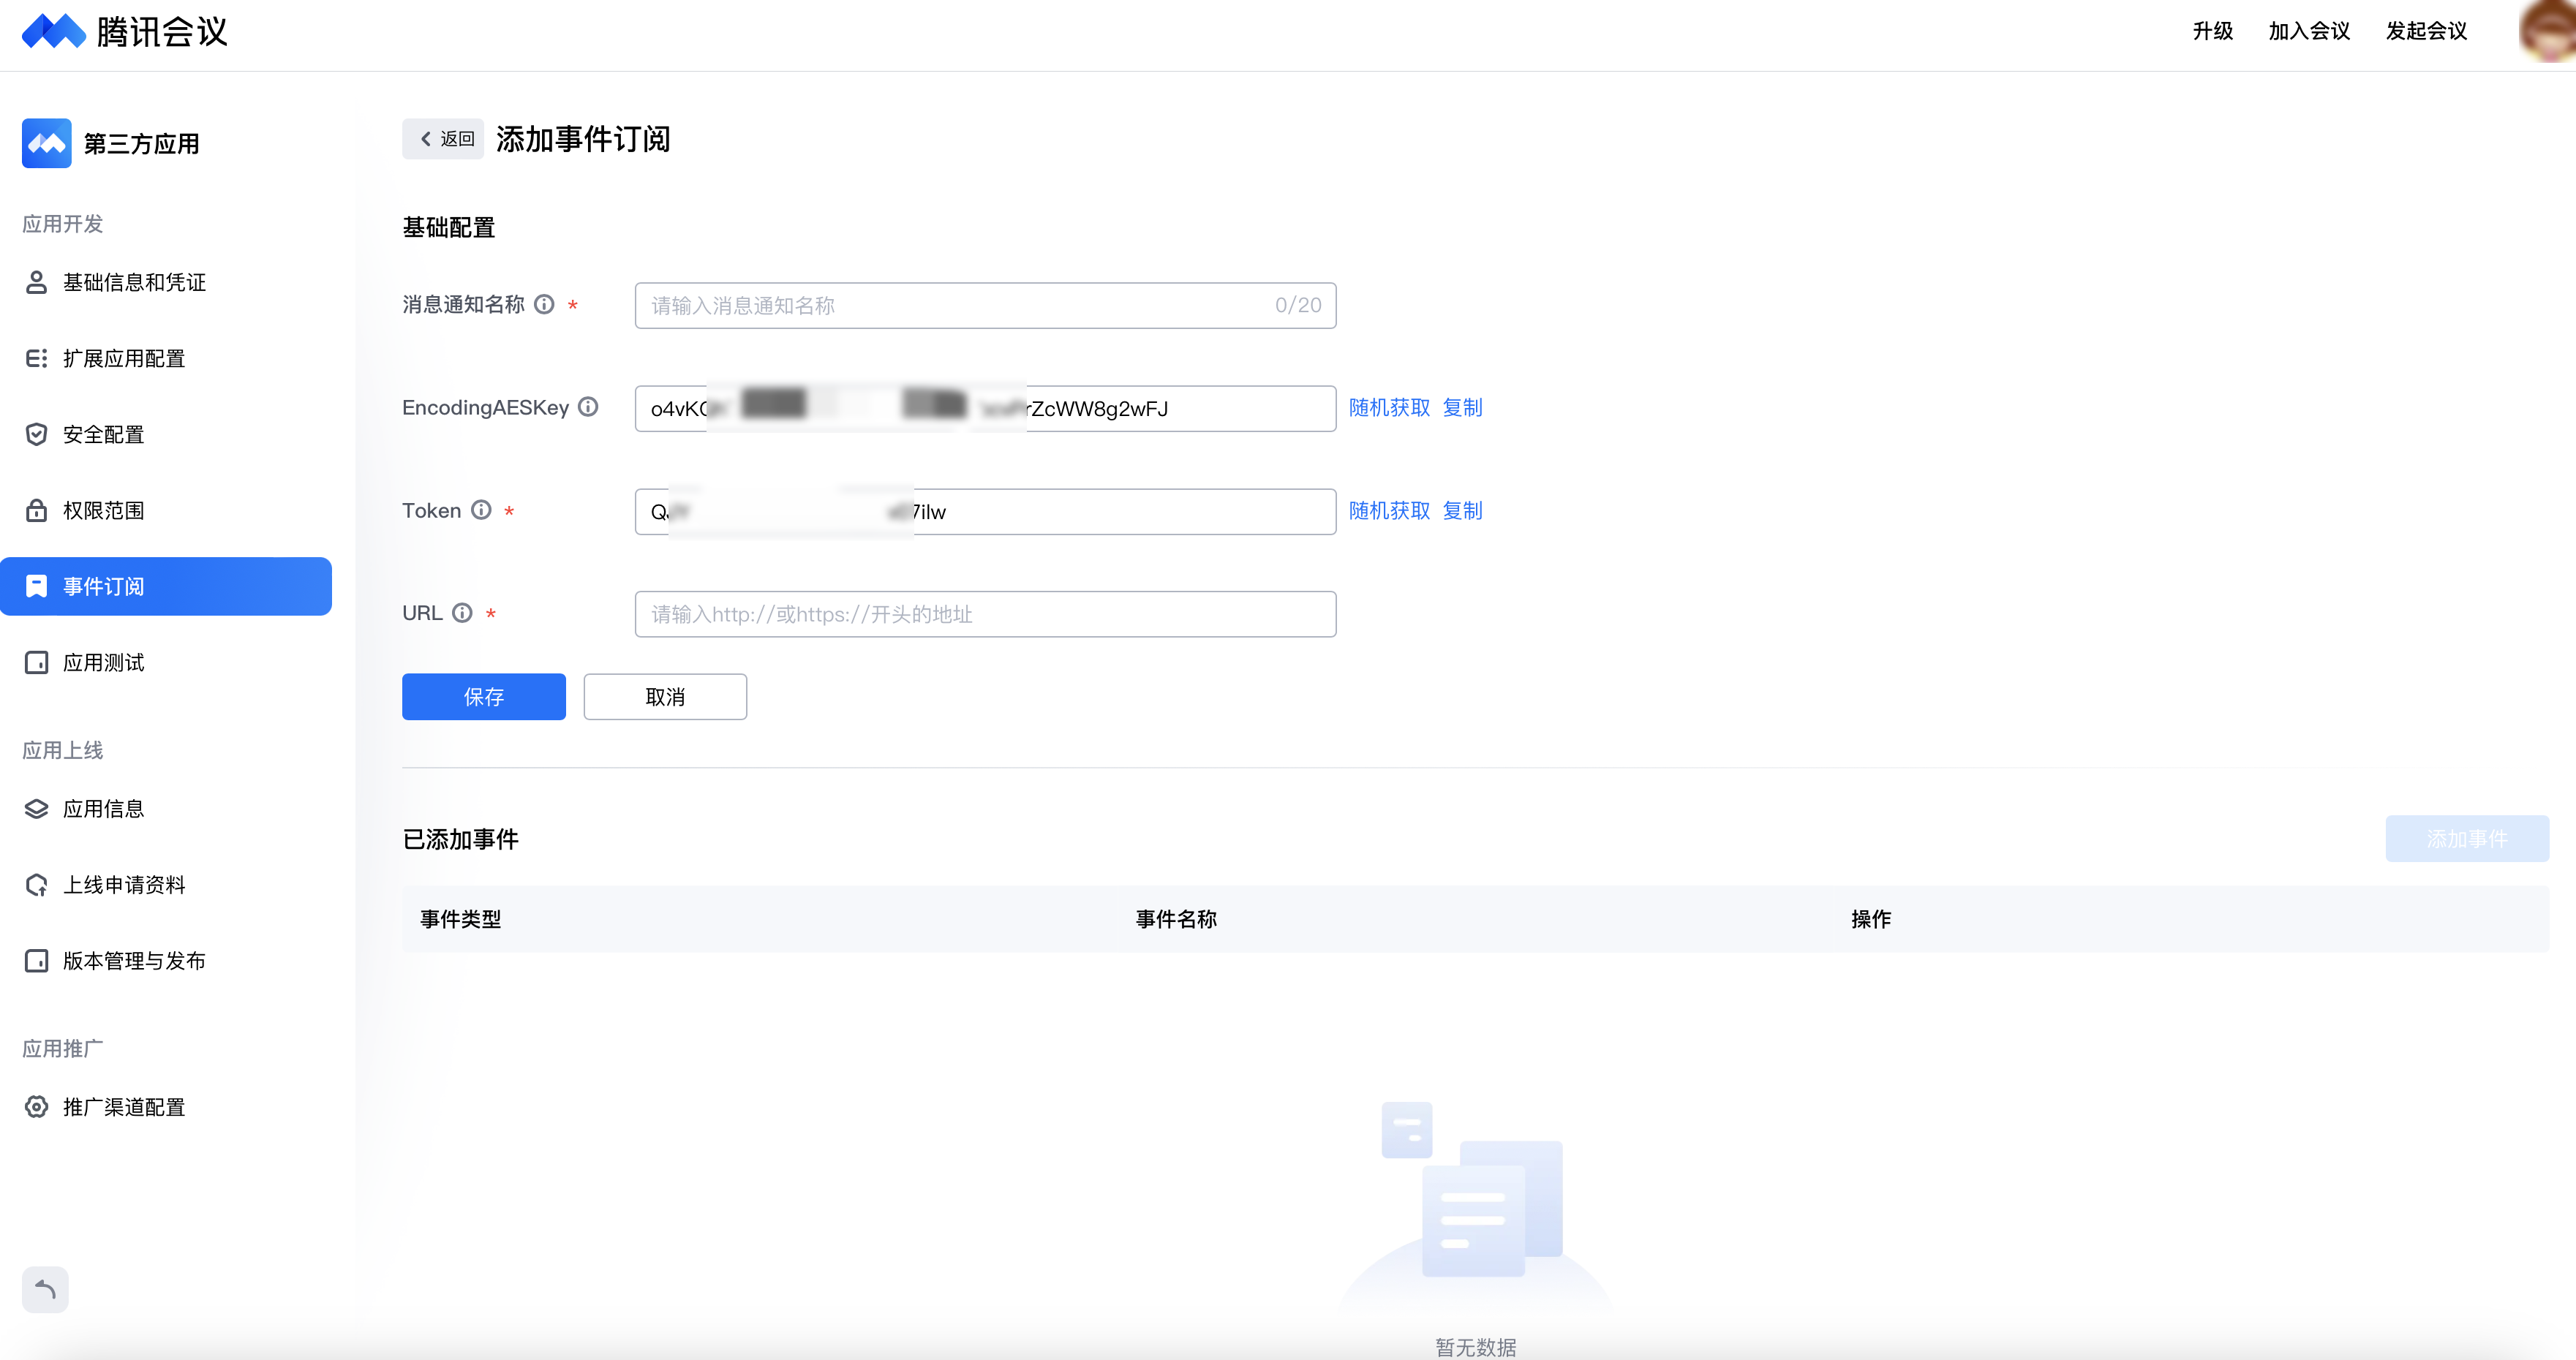This screenshot has height=1360, width=2576.
Task: Click the 扩展应用配置 list icon
Action: (36, 359)
